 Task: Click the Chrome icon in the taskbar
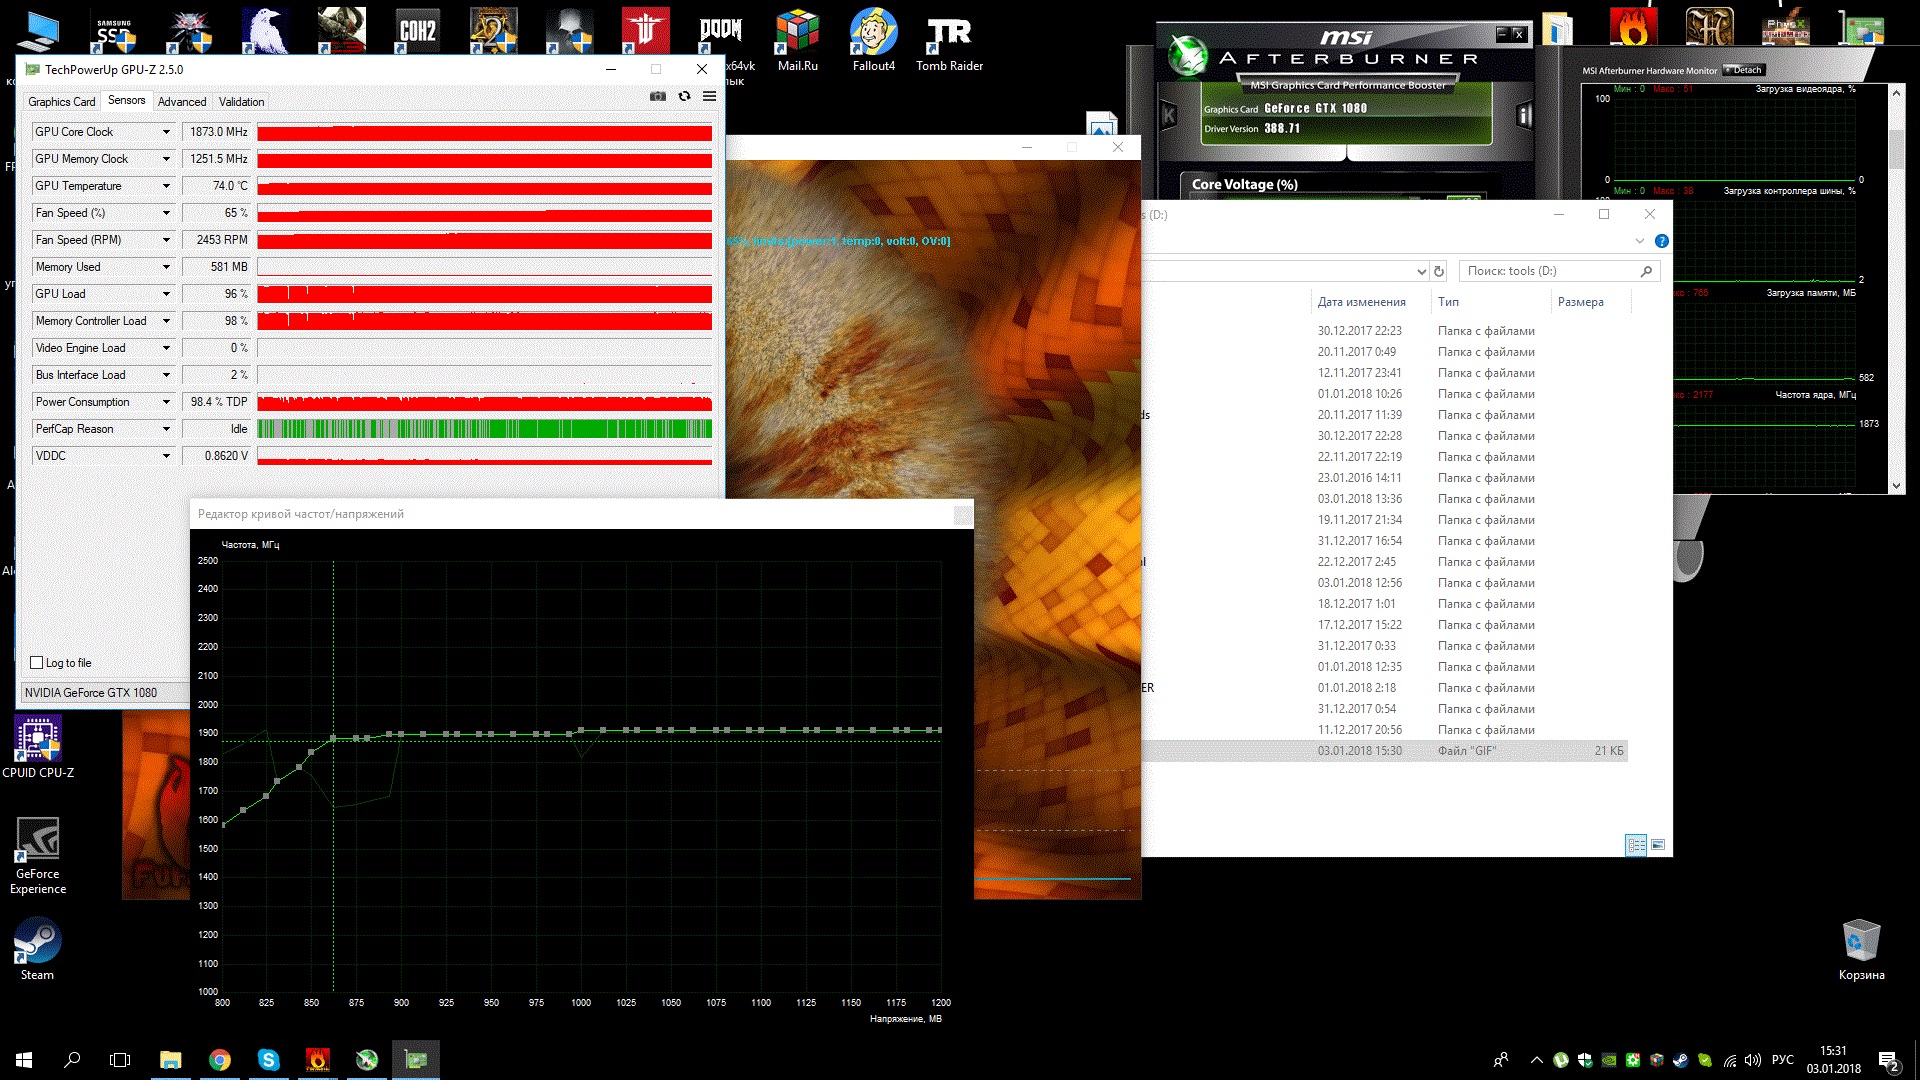click(x=220, y=1060)
